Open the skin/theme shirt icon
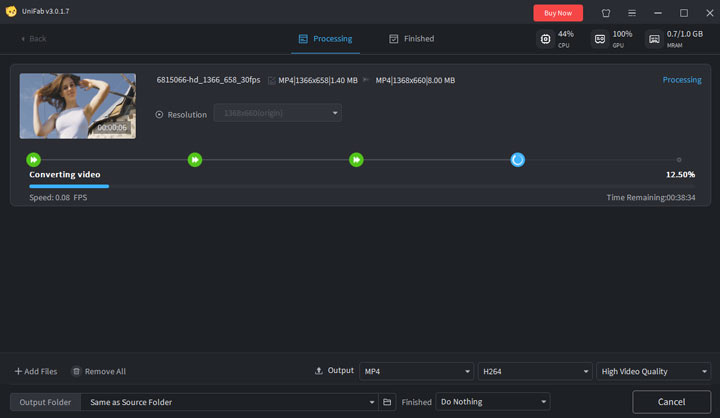Viewport: 720px width, 418px height. tap(605, 13)
